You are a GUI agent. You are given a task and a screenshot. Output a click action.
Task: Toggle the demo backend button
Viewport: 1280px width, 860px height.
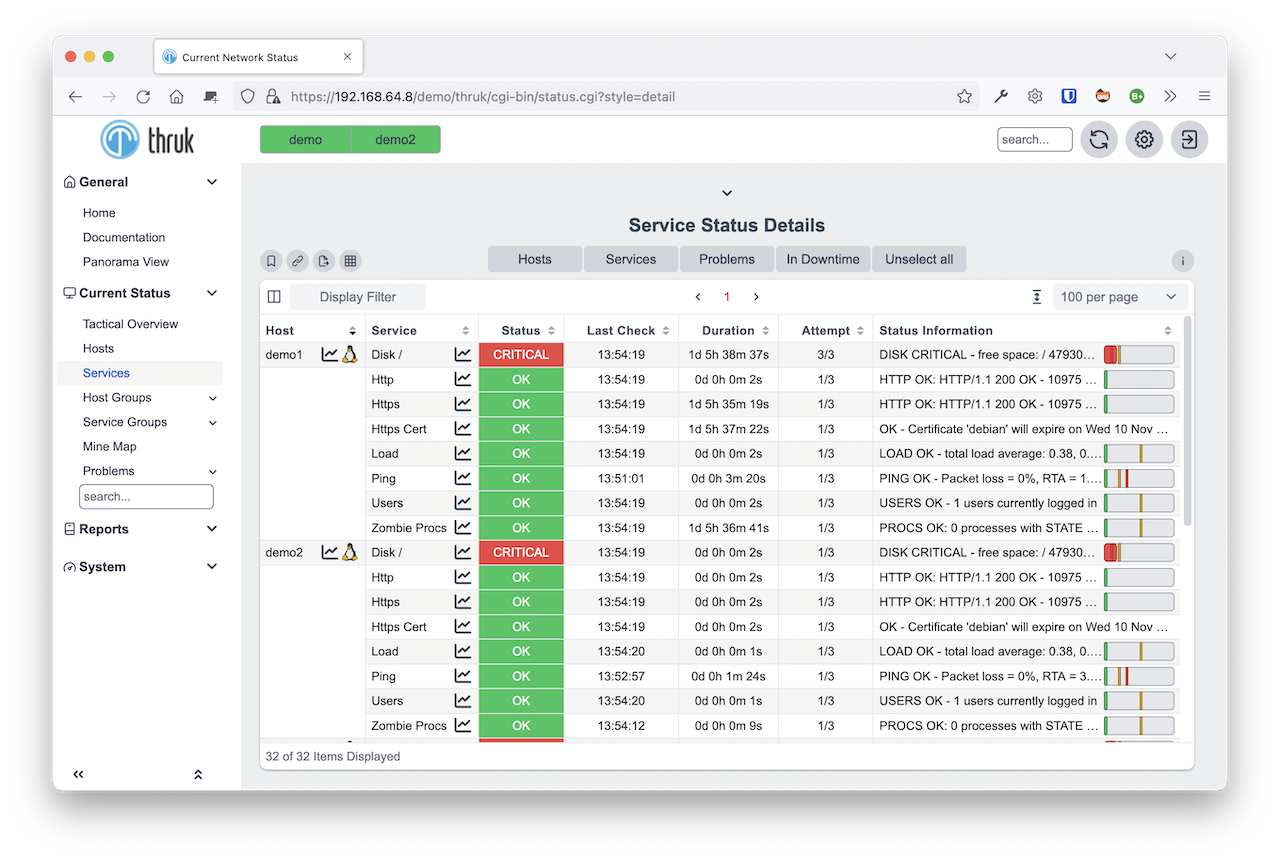click(x=305, y=140)
